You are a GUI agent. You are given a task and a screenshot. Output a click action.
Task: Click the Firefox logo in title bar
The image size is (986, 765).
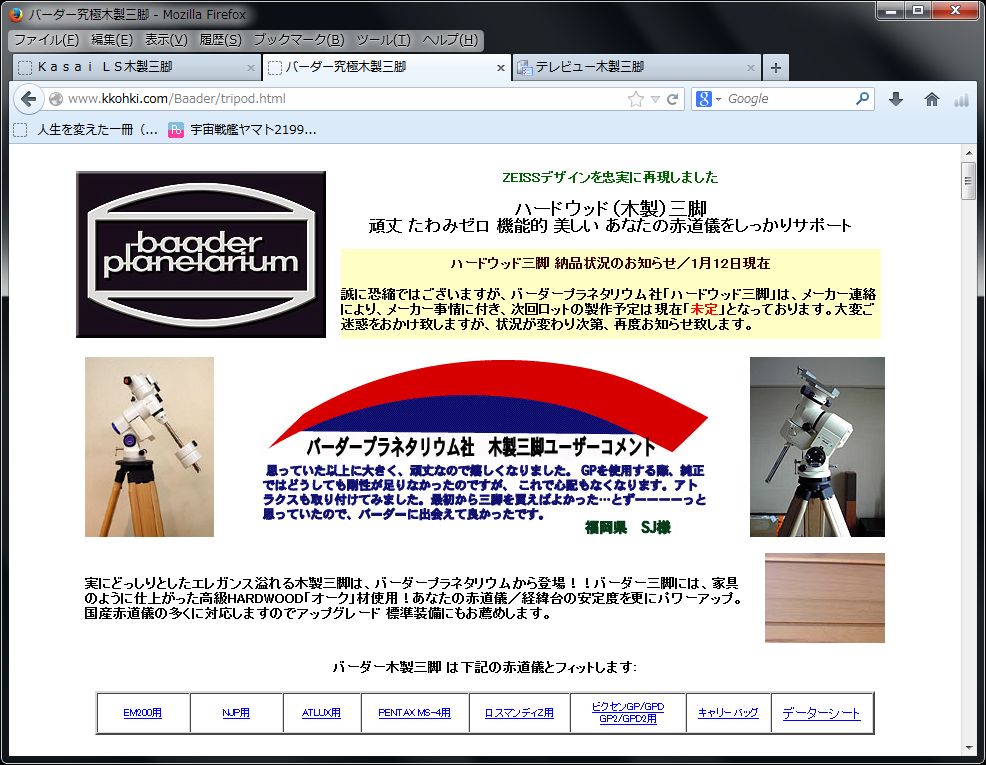15,15
